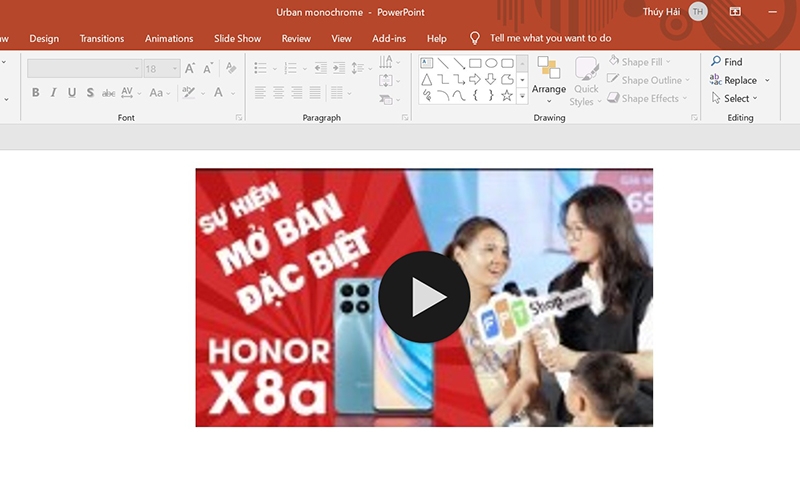Expand the shapes gallery More arrow

tap(522, 96)
